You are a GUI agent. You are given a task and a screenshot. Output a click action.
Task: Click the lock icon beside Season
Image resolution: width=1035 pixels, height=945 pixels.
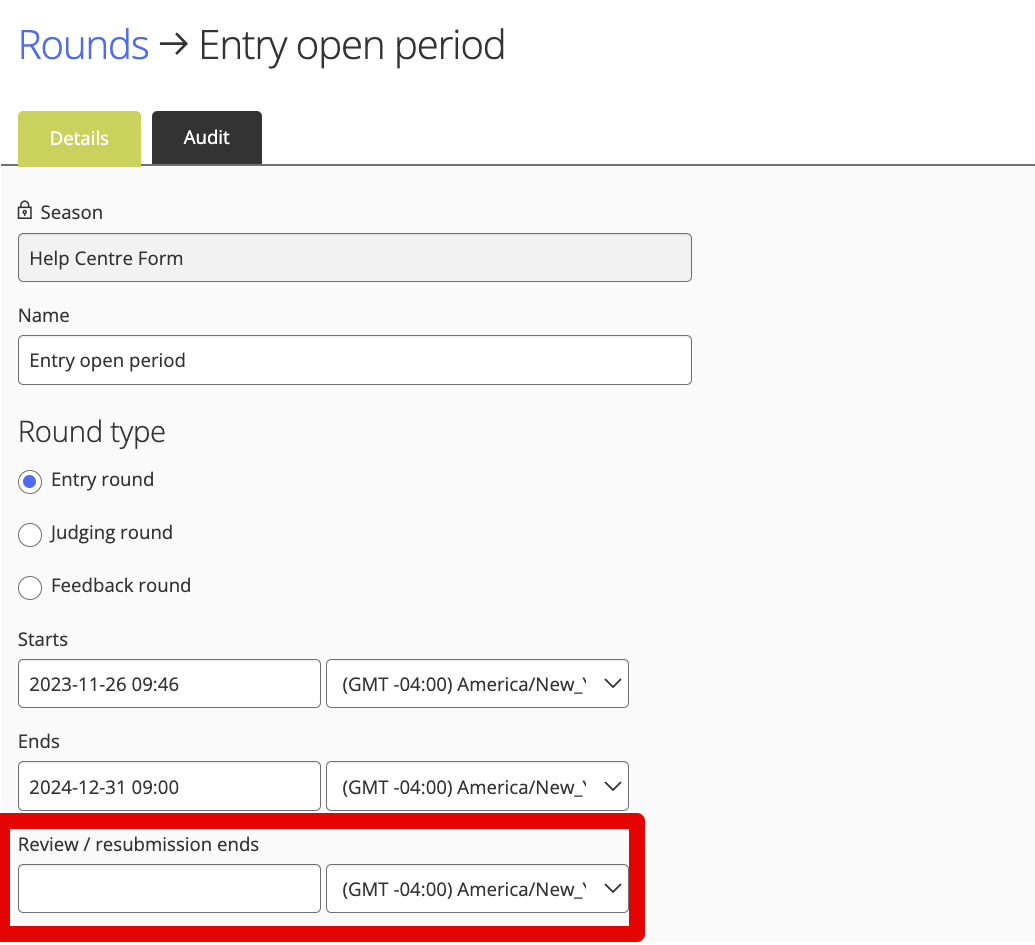(x=23, y=211)
